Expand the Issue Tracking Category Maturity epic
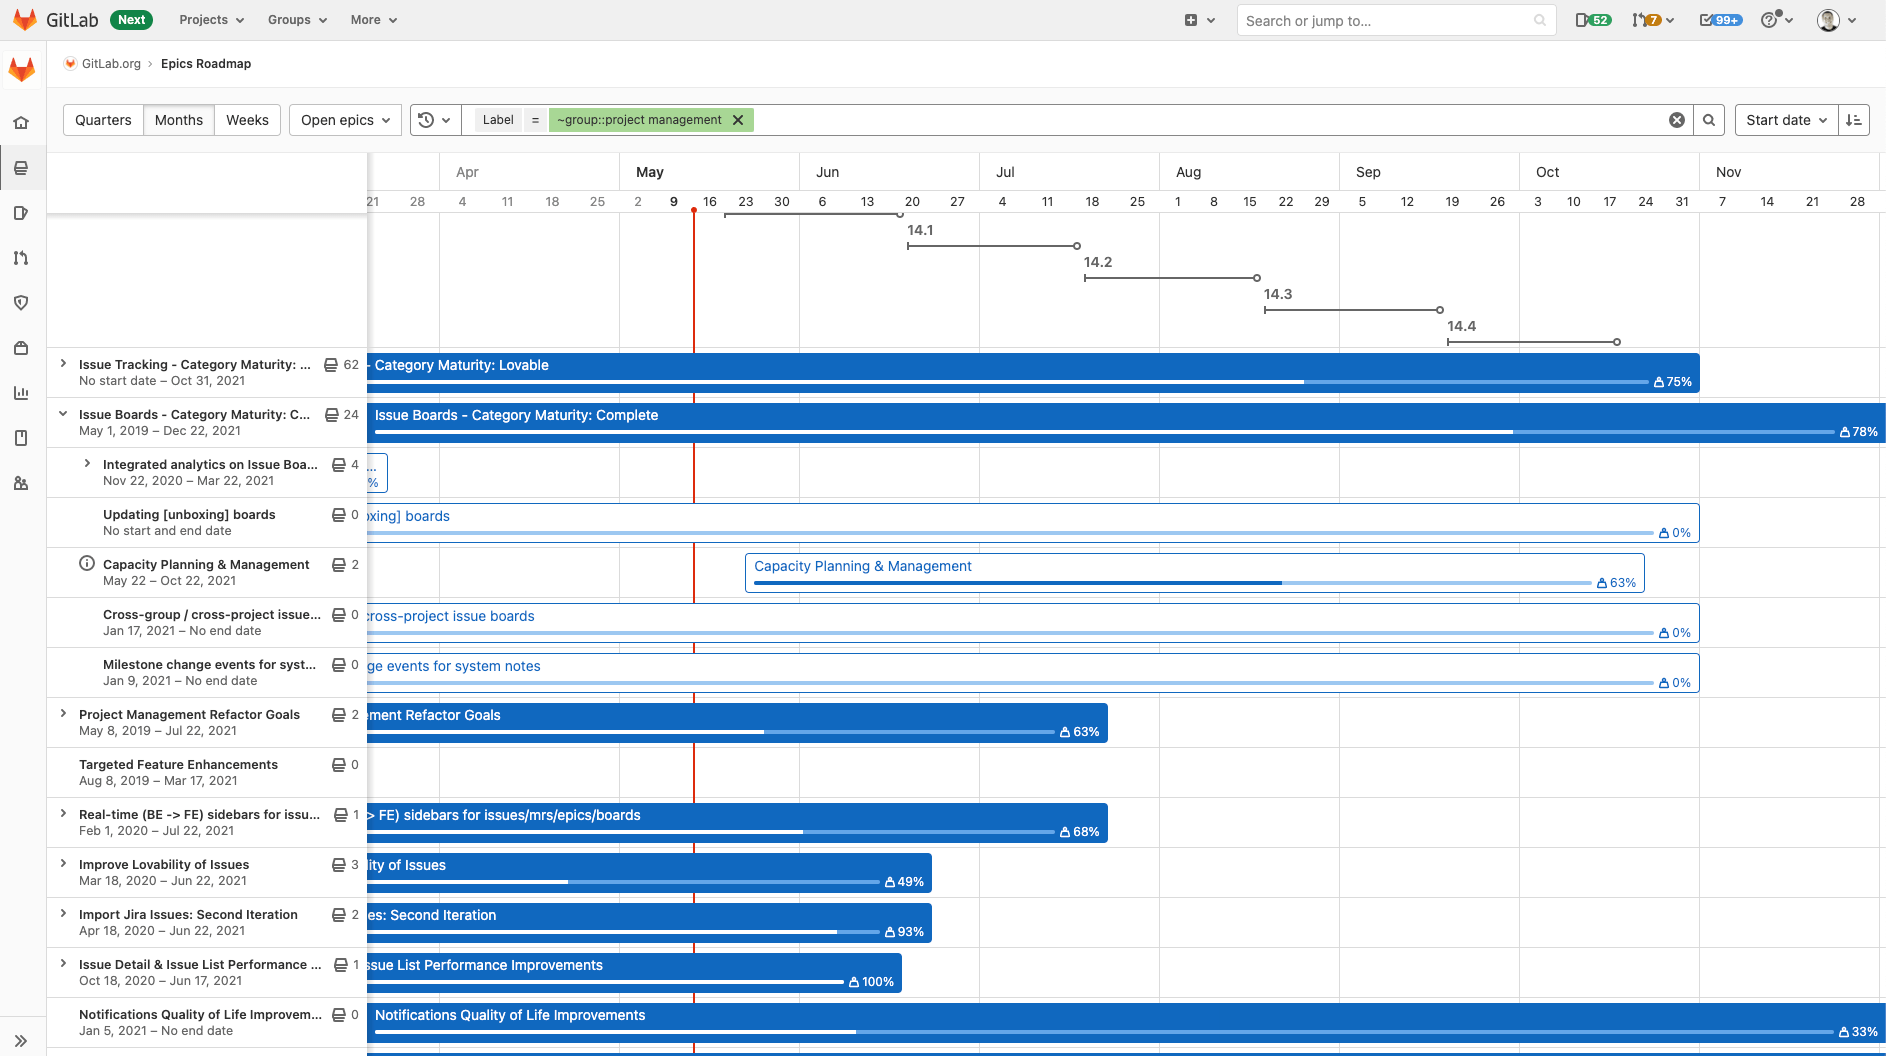The width and height of the screenshot is (1886, 1056). (64, 364)
